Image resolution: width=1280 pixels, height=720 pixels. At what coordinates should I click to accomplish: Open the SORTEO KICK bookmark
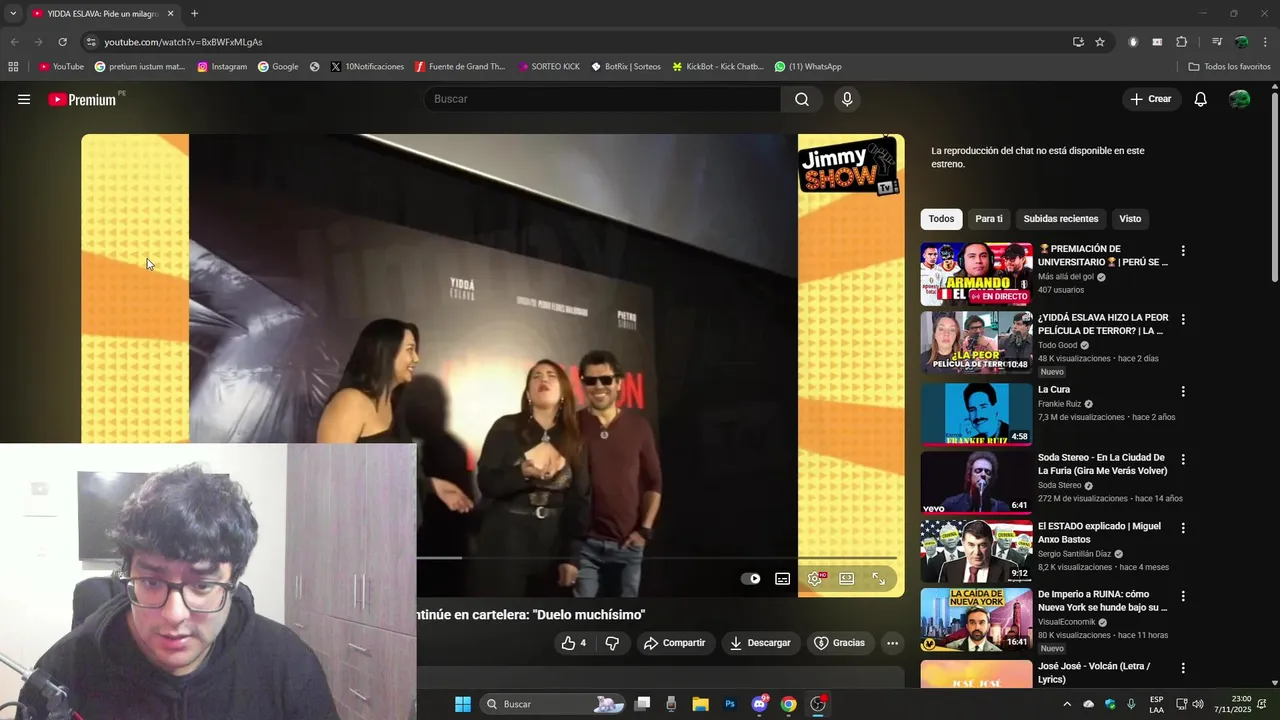(x=548, y=67)
